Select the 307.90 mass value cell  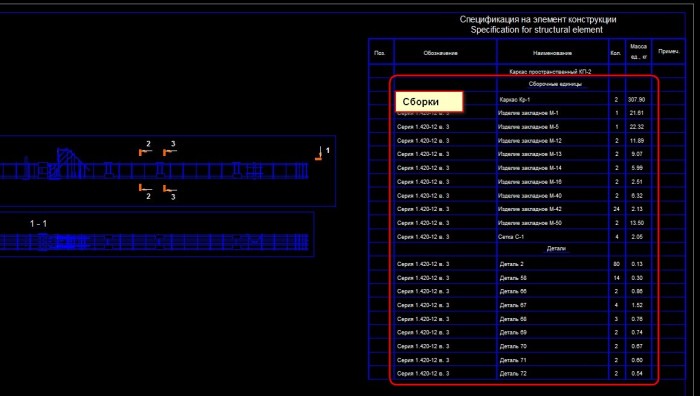pos(637,100)
